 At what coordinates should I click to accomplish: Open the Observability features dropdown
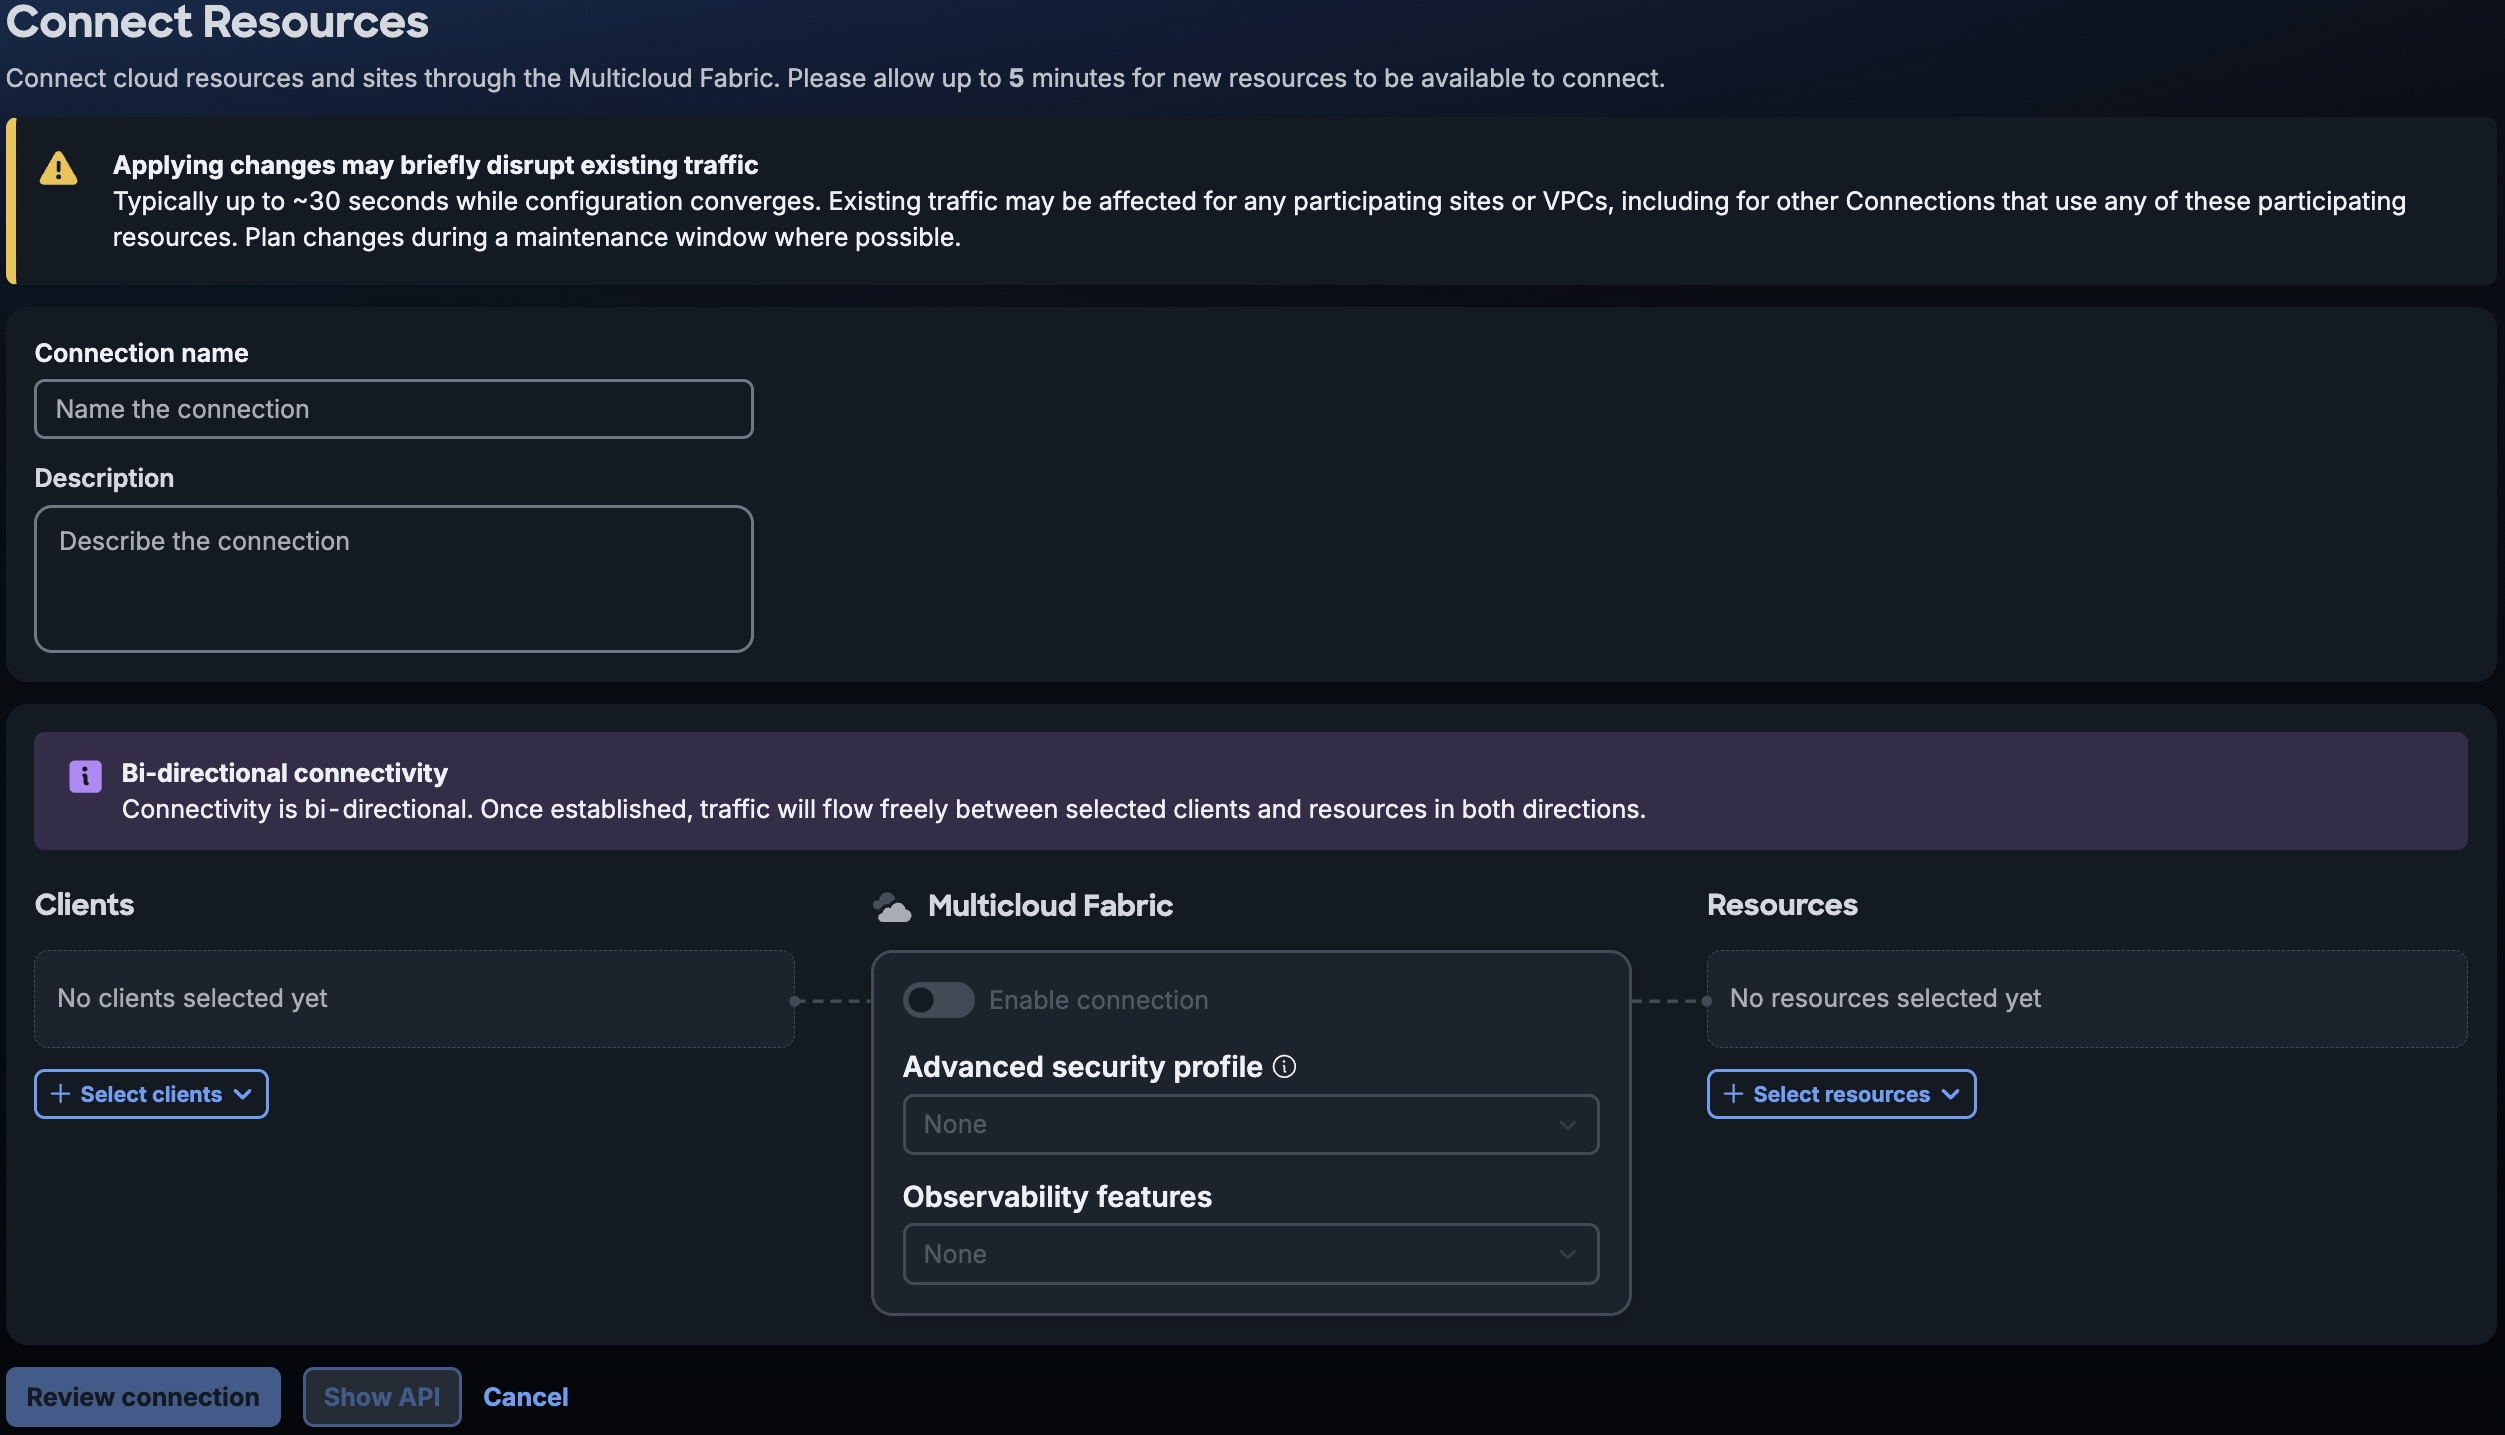tap(1250, 1253)
